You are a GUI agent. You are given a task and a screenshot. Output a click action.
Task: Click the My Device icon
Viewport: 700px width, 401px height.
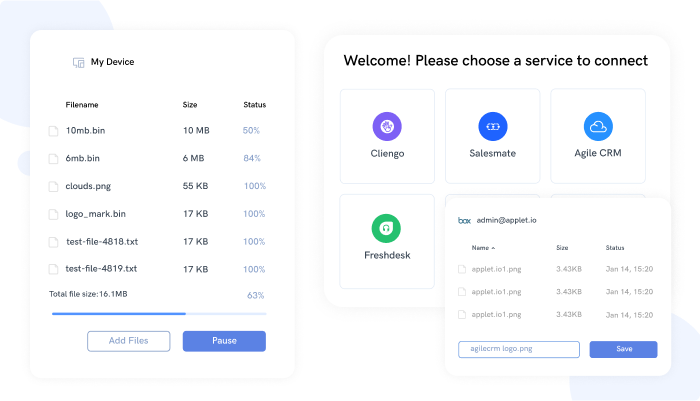78,62
